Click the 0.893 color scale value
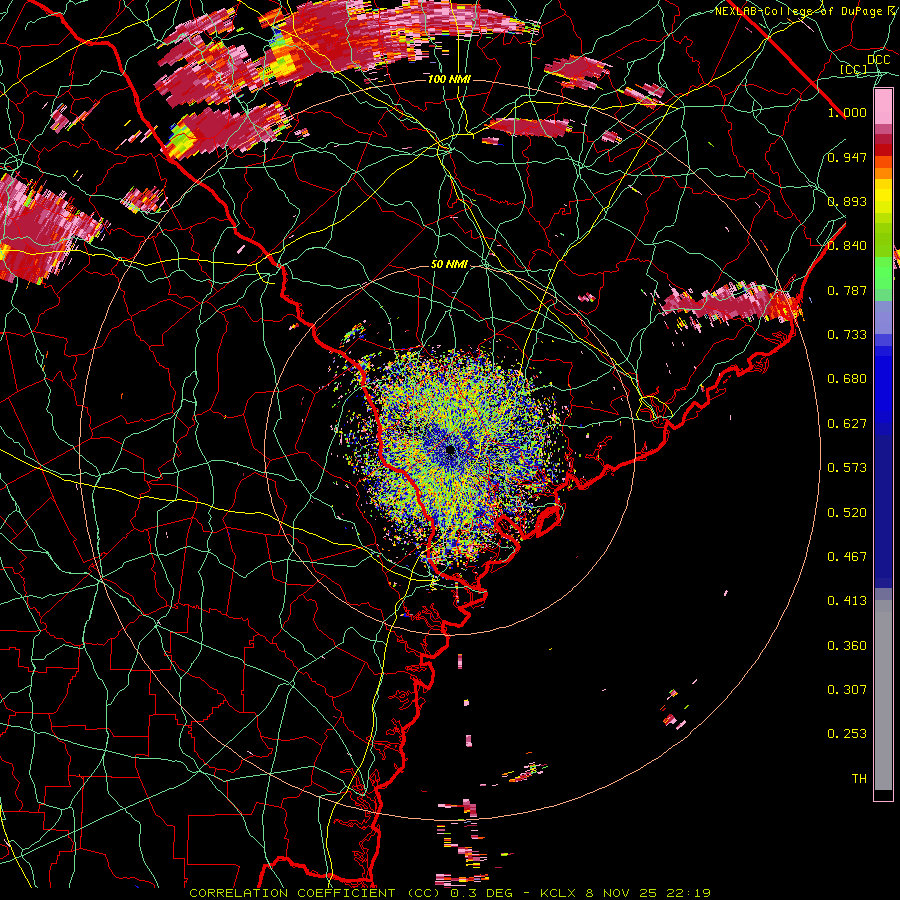Viewport: 900px width, 900px height. tap(847, 201)
